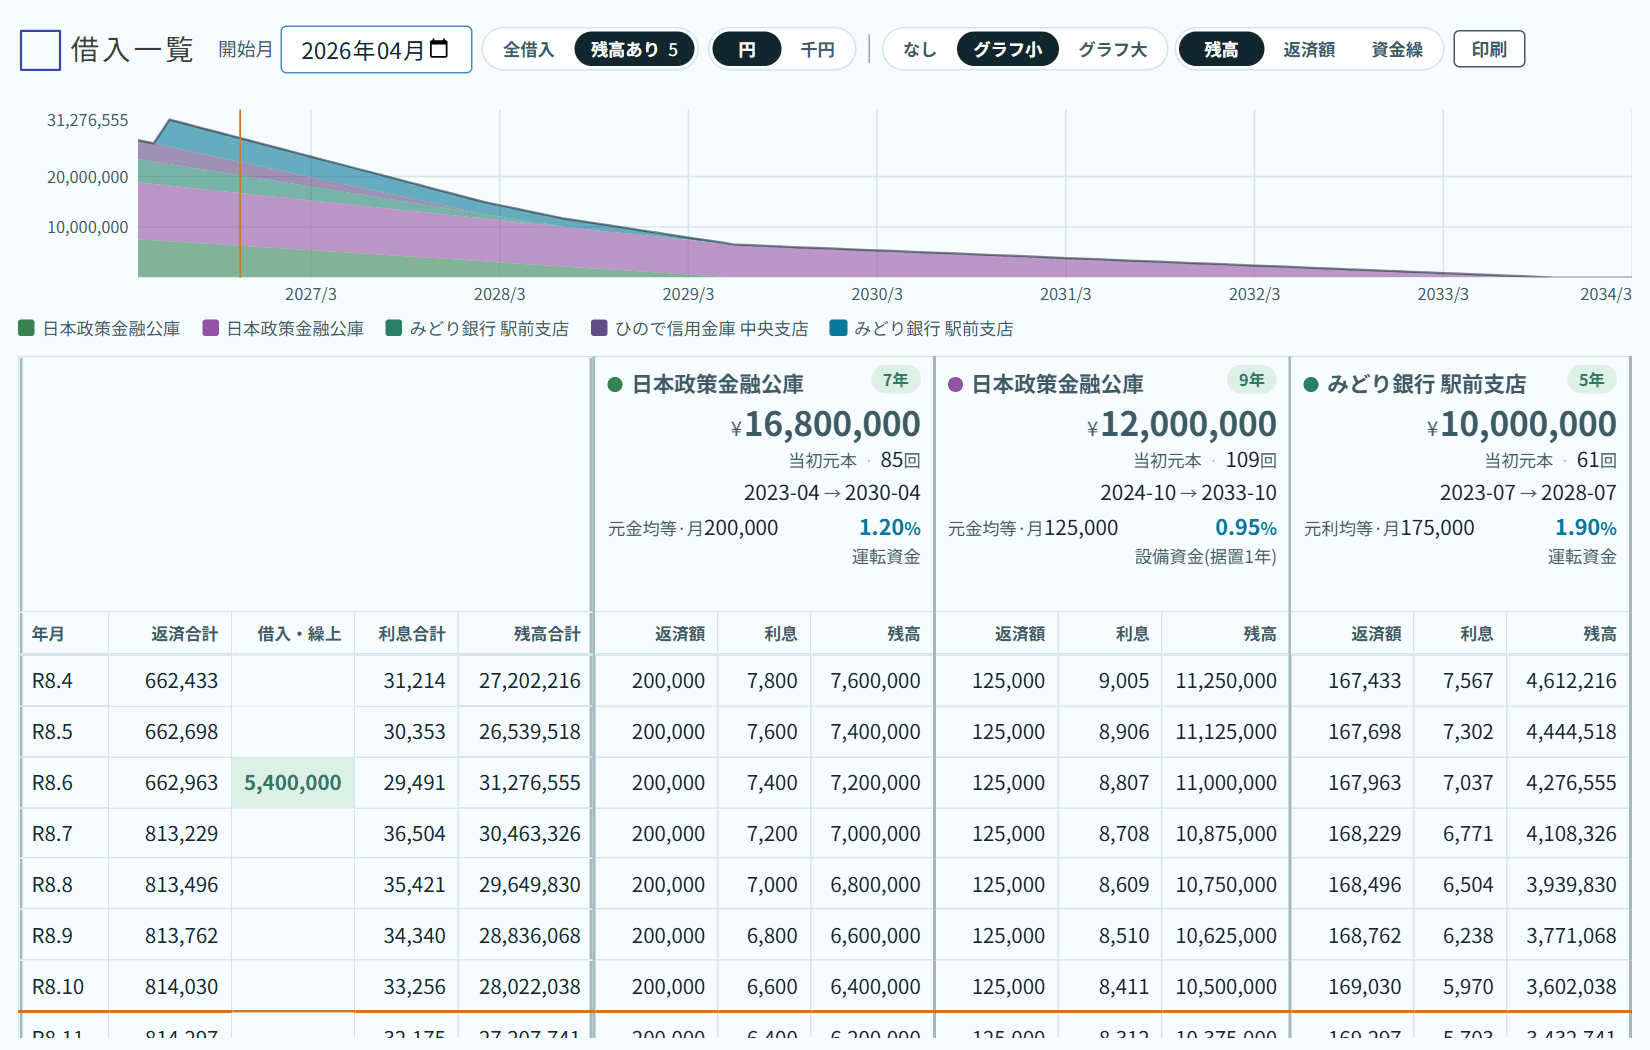Viewport: 1650px width, 1050px height.
Task: Select the 全借入 filter option
Action: (x=528, y=49)
